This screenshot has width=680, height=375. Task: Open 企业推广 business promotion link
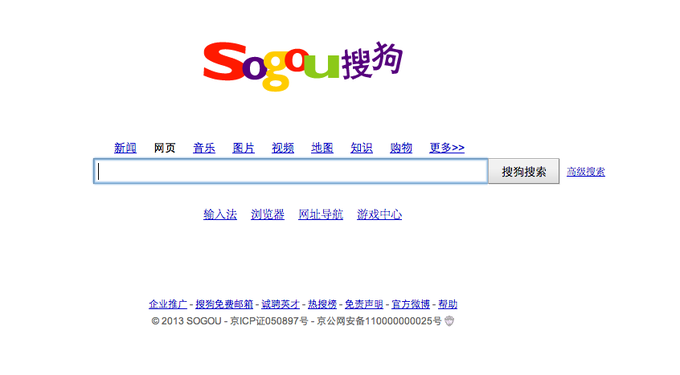tap(168, 304)
